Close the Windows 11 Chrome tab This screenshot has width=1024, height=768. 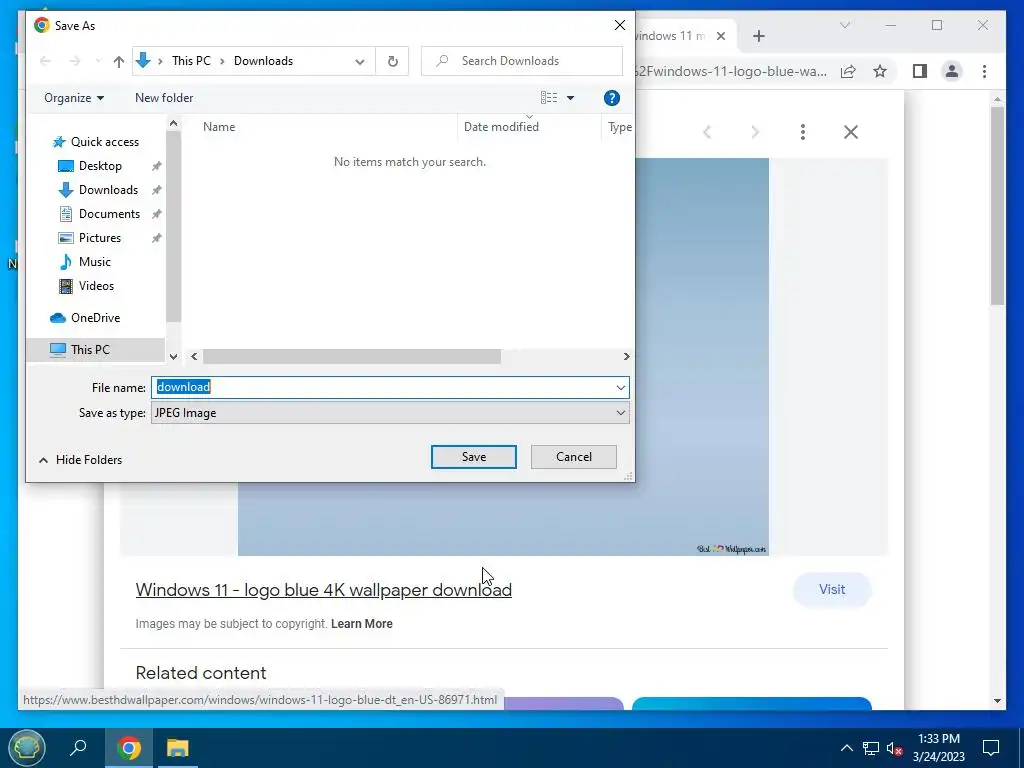click(721, 36)
